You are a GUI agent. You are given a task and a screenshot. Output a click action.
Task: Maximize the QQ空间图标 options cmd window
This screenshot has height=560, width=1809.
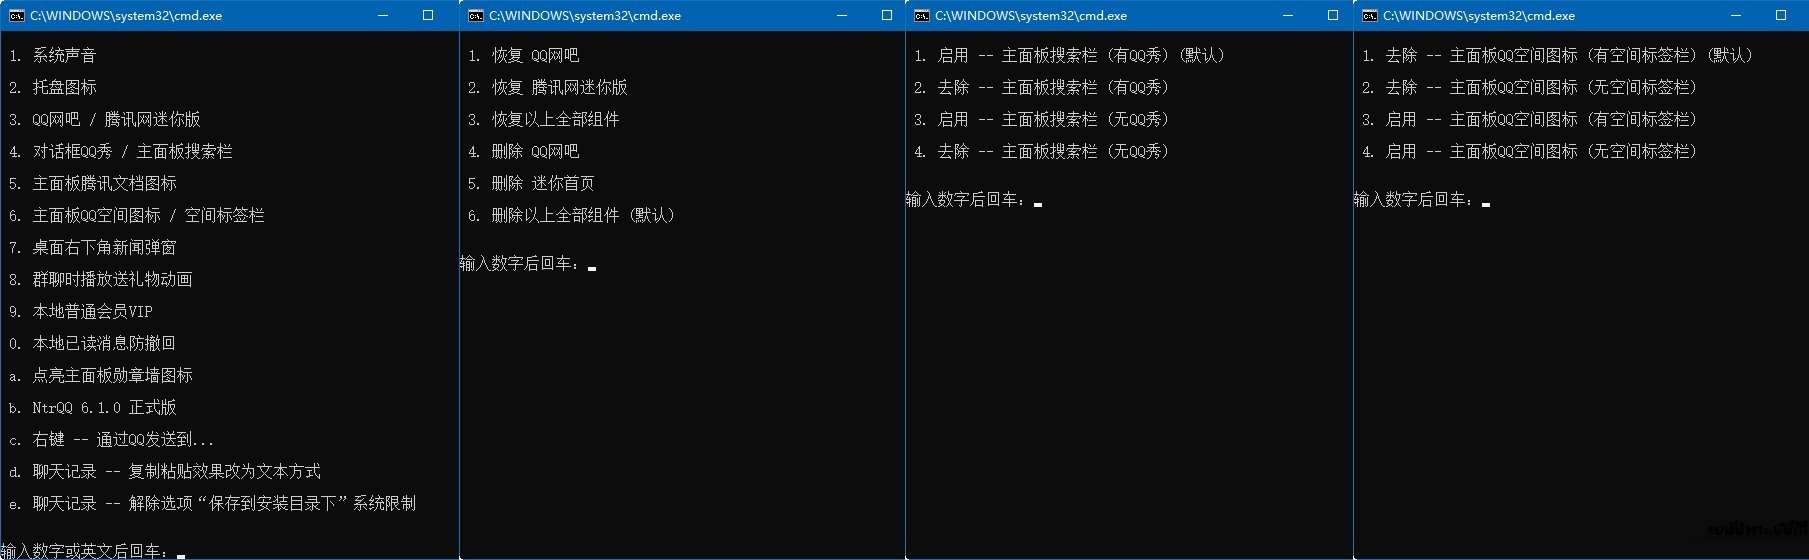(1780, 16)
